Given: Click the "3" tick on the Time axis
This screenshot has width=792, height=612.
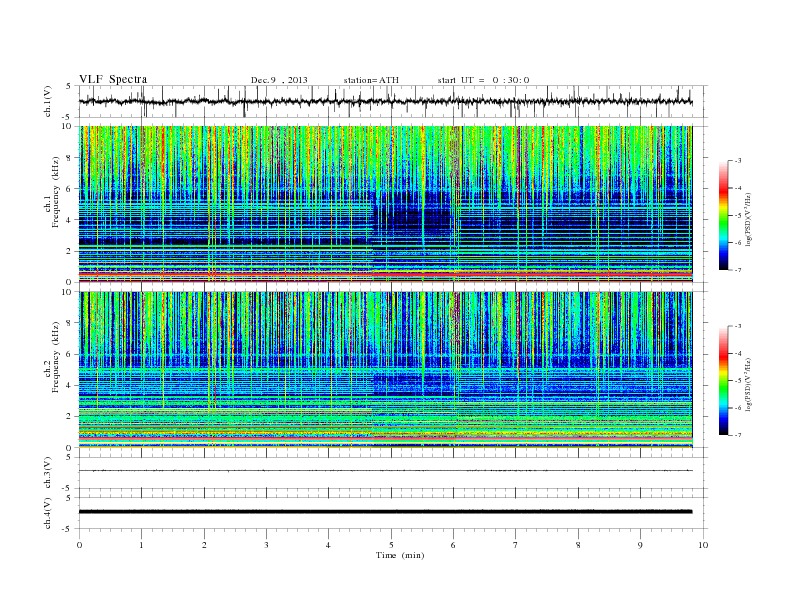Looking at the screenshot, I should (x=266, y=545).
